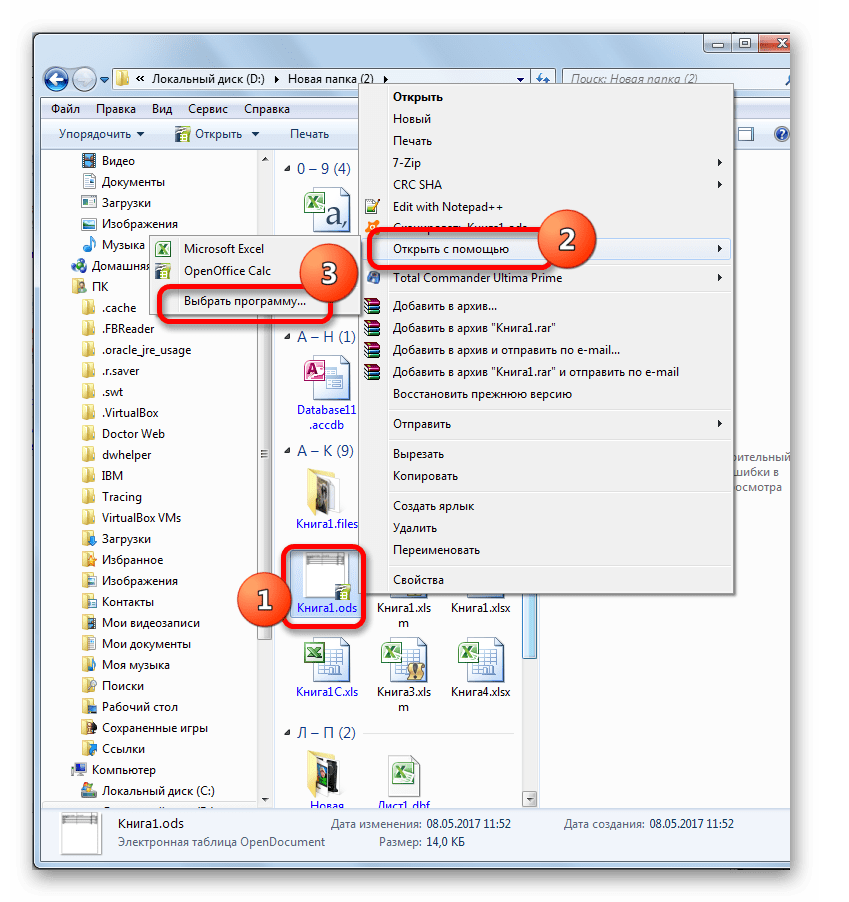This screenshot has height=902, width=849.
Task: Select the Книга4.xlsx file icon
Action: tap(480, 660)
